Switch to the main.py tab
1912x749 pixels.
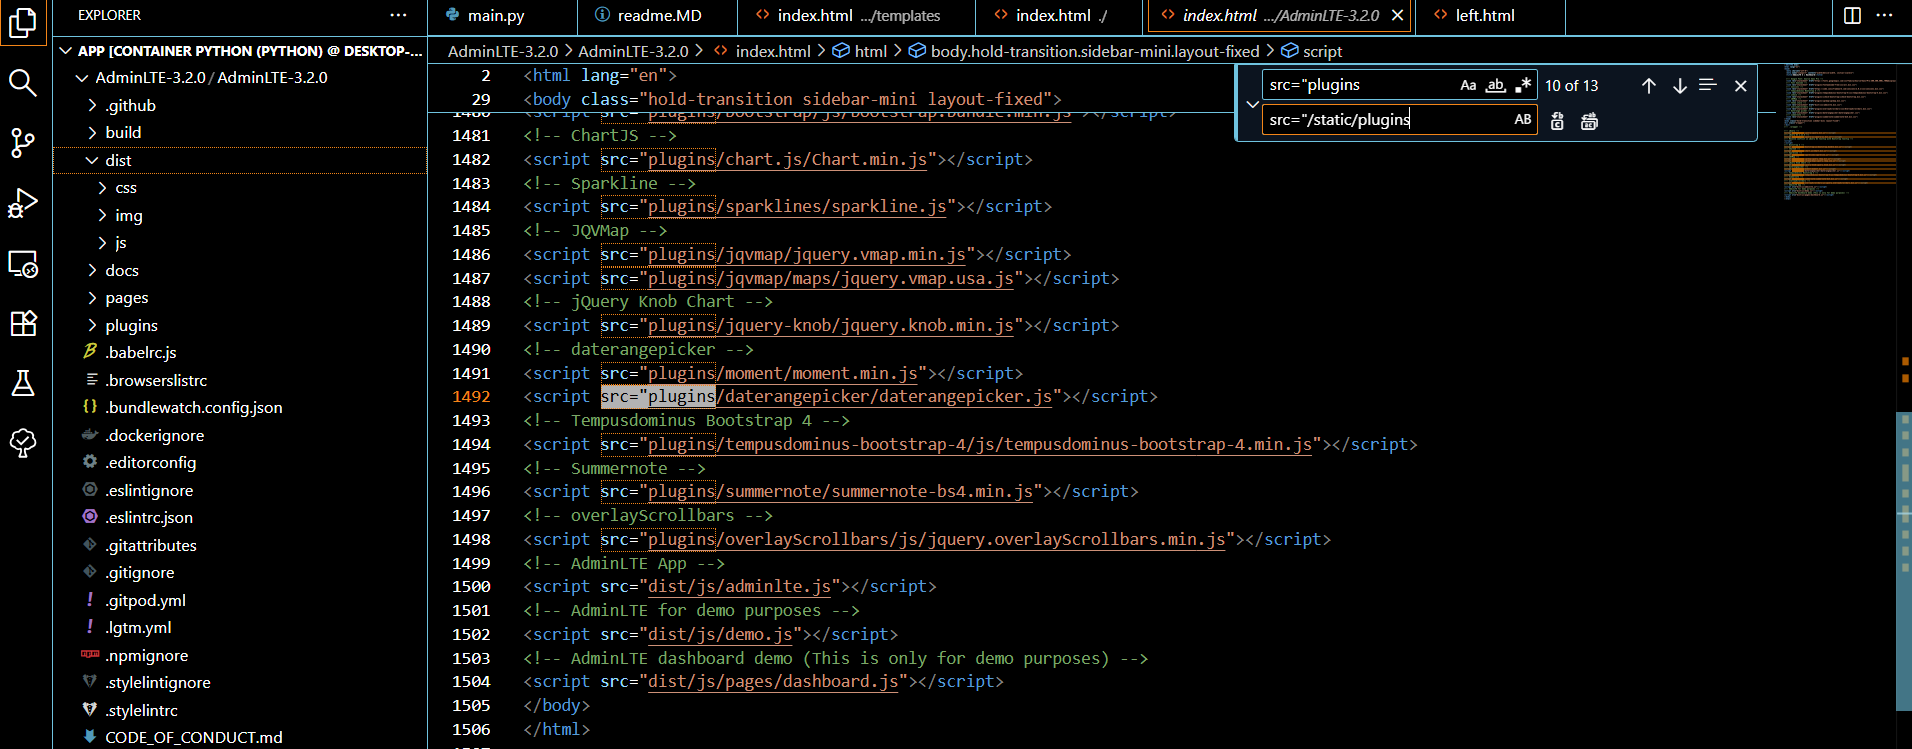pos(502,16)
